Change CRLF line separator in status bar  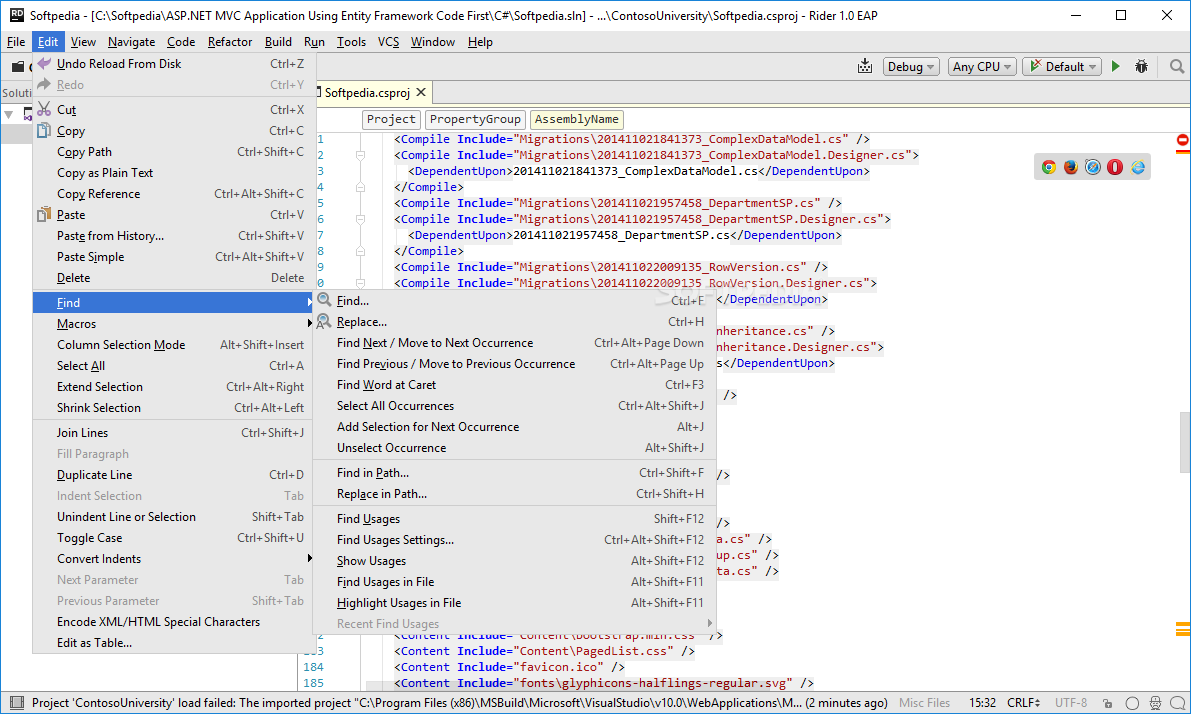pyautogui.click(x=1023, y=703)
